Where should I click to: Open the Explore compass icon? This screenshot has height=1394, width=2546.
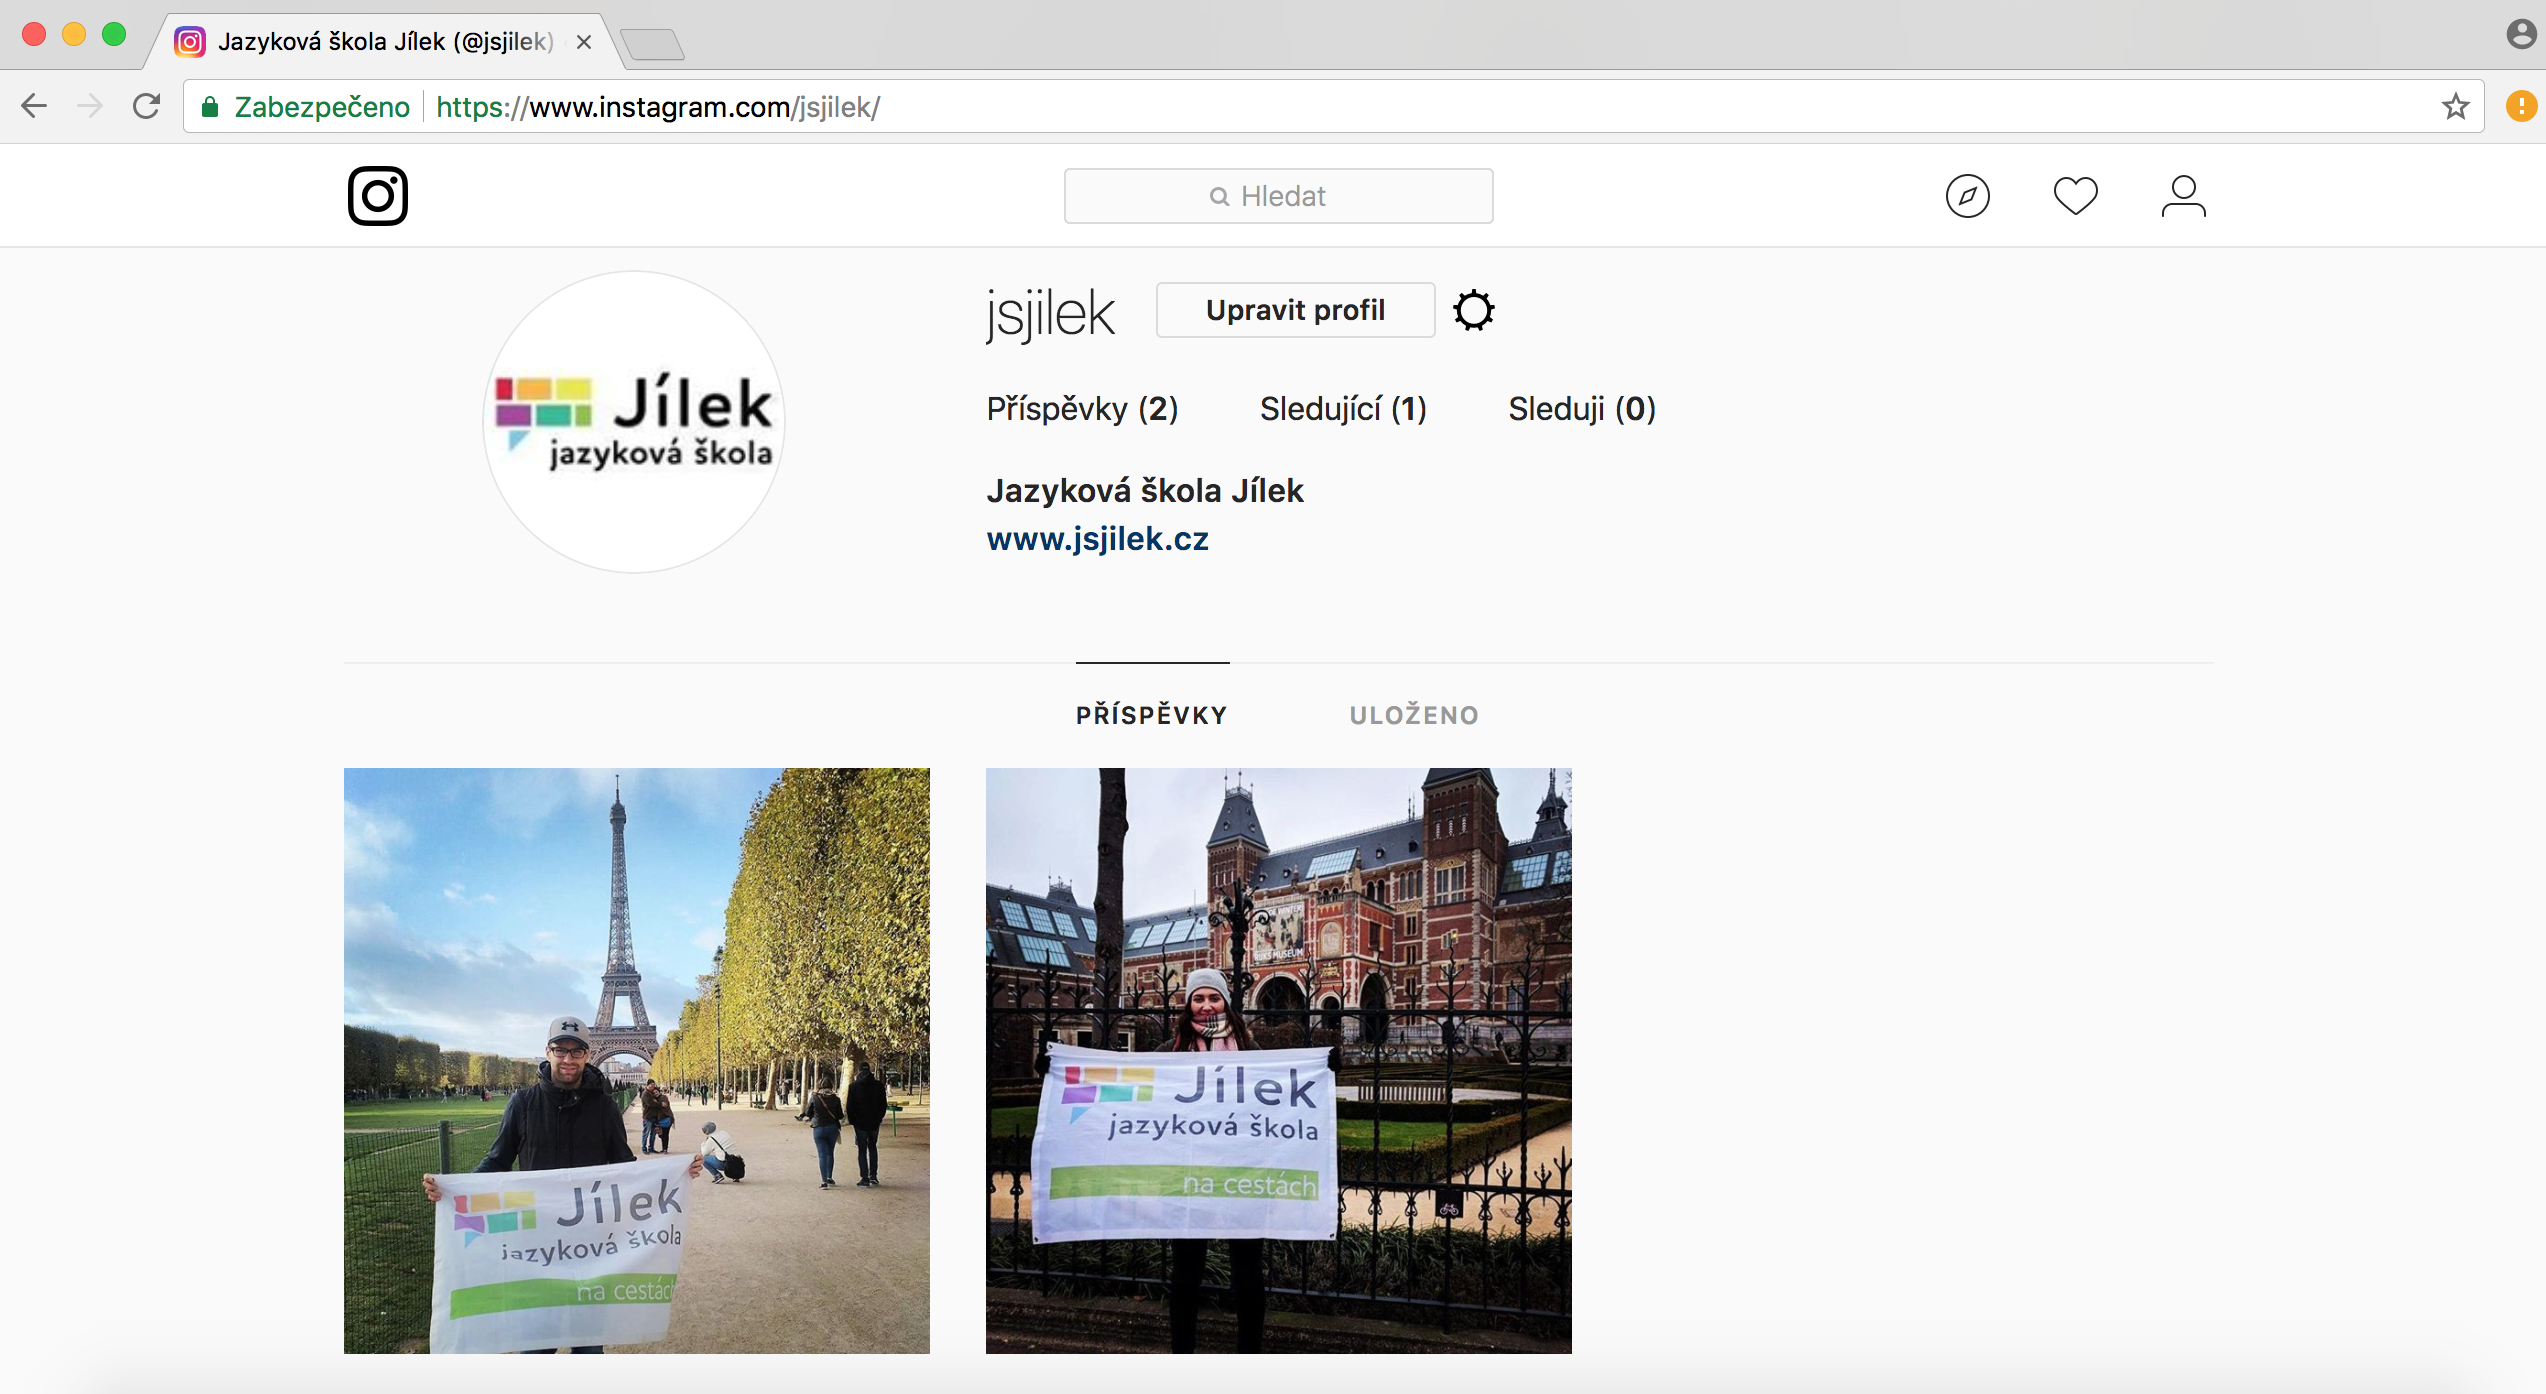[x=1967, y=196]
